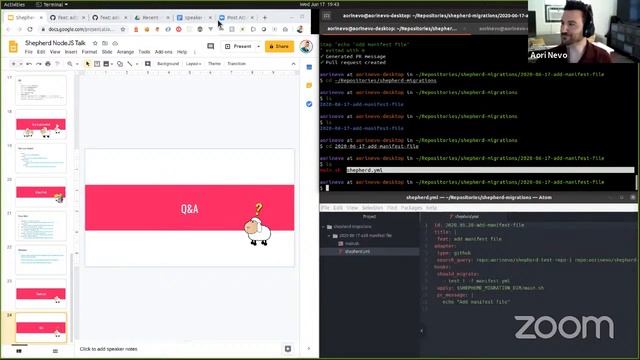The image size is (640, 360).
Task: Open the Layout dropdown
Action: [x=193, y=64]
